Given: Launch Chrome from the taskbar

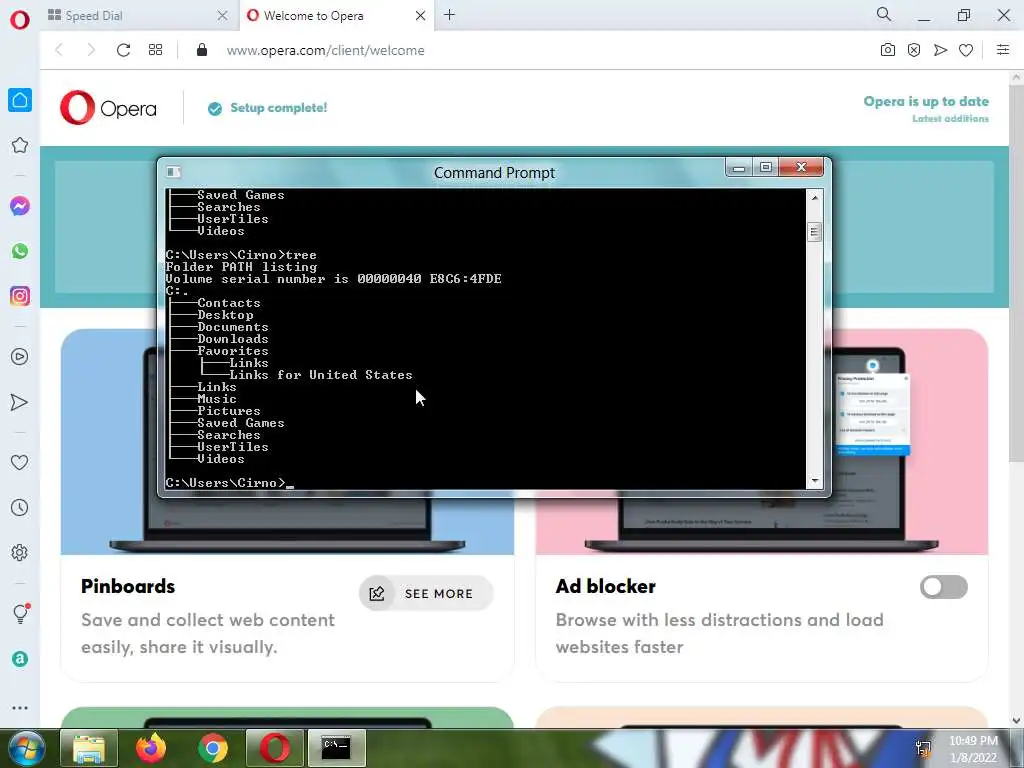Looking at the screenshot, I should pos(212,748).
